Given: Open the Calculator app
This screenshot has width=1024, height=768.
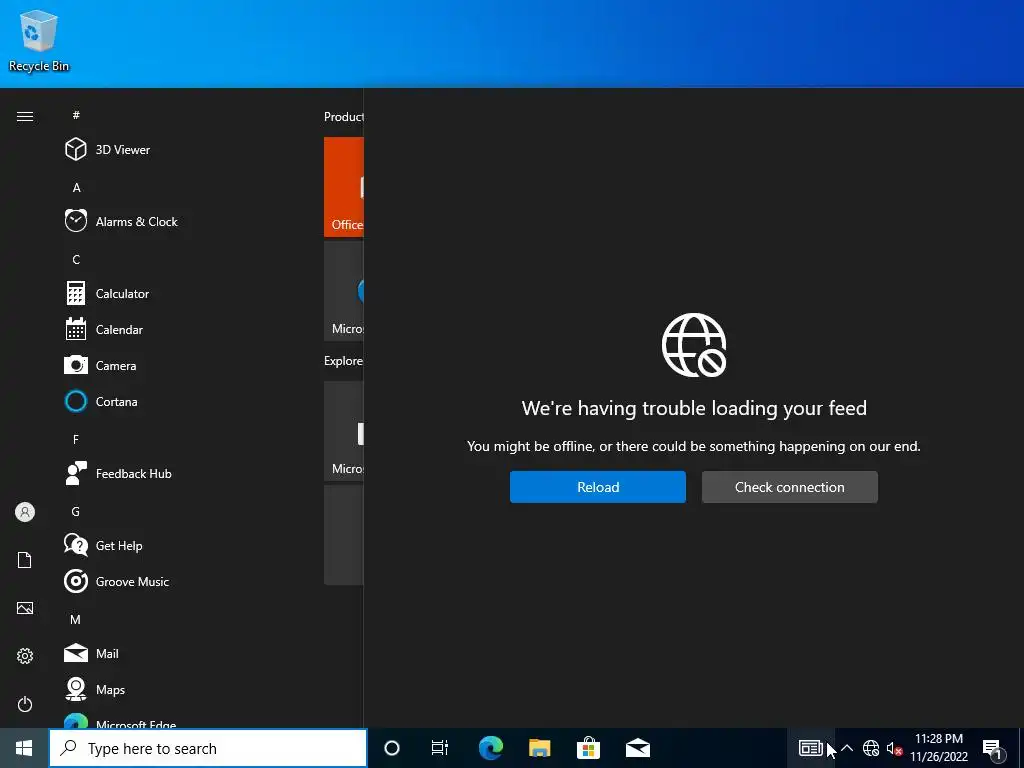Looking at the screenshot, I should pyautogui.click(x=106, y=293).
